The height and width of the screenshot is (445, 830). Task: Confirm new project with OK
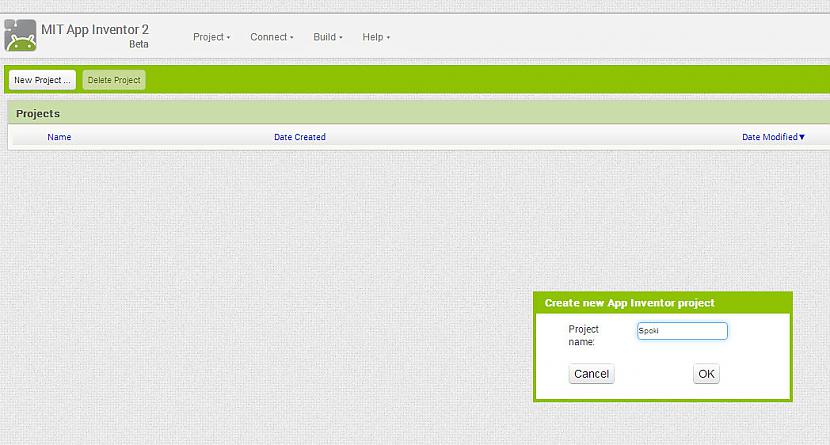tap(706, 374)
